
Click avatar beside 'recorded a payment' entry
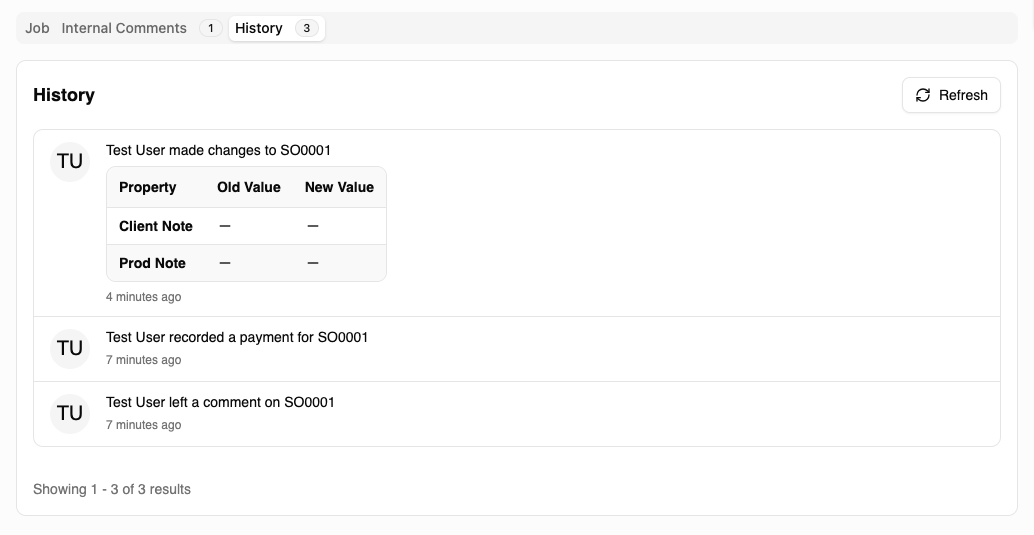(x=70, y=348)
